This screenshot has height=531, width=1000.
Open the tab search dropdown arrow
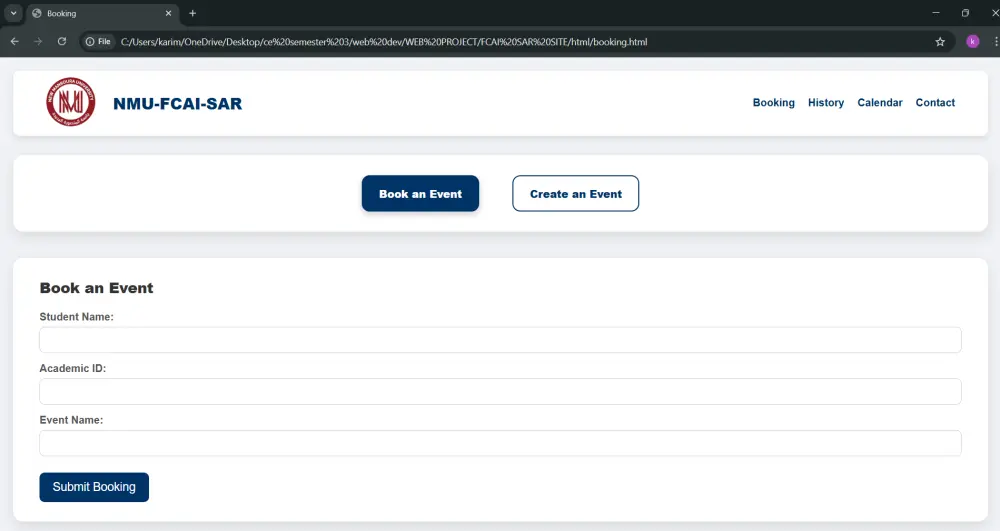click(x=13, y=13)
